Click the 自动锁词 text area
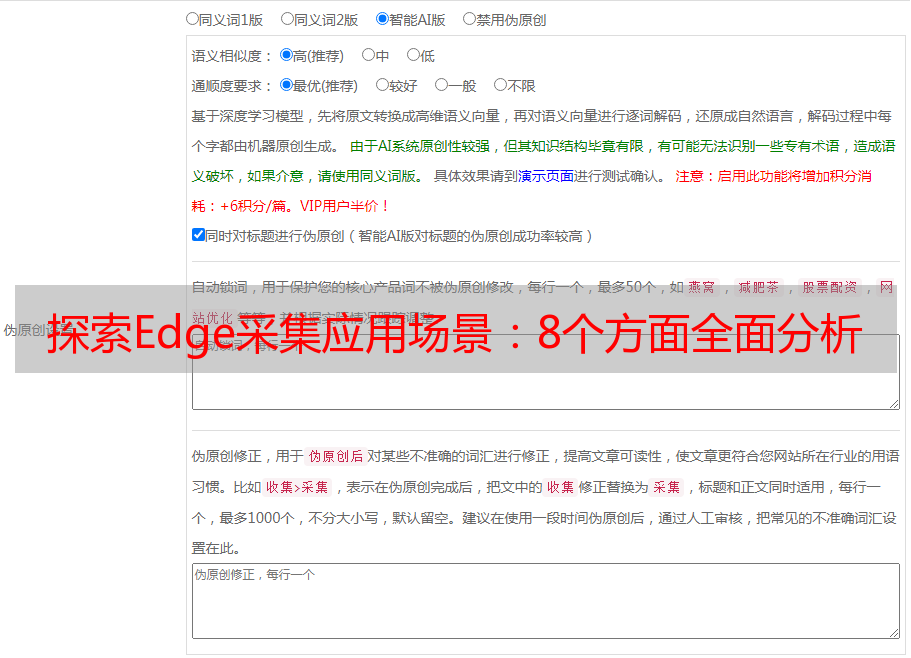This screenshot has height=658, width=911. (546, 372)
